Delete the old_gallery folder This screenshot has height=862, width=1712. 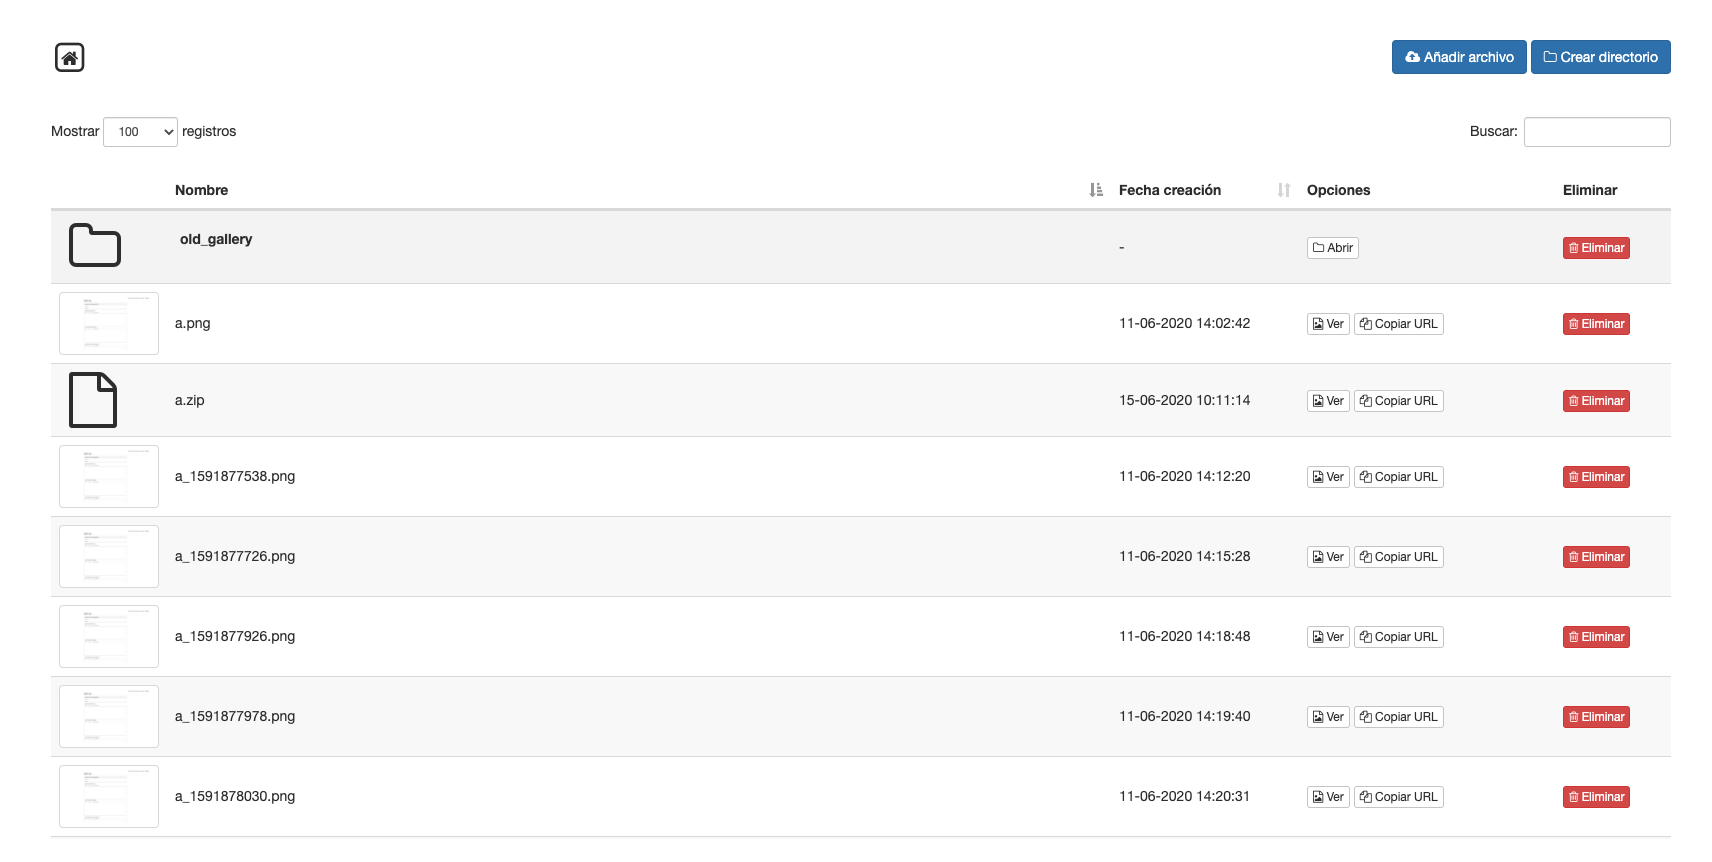(x=1596, y=248)
